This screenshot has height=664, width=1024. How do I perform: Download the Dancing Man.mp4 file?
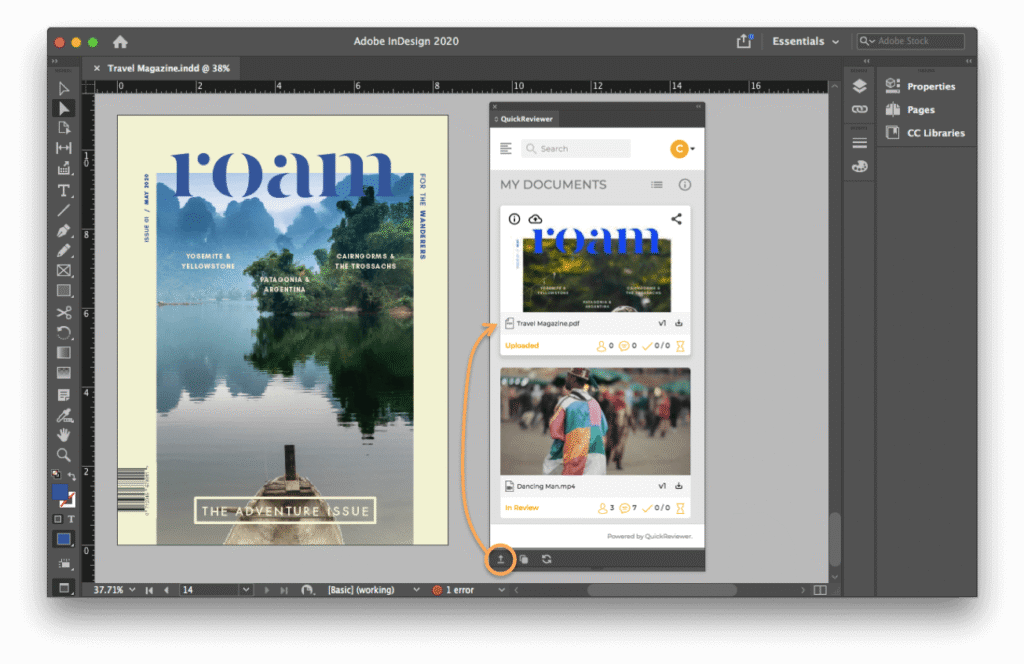point(679,486)
